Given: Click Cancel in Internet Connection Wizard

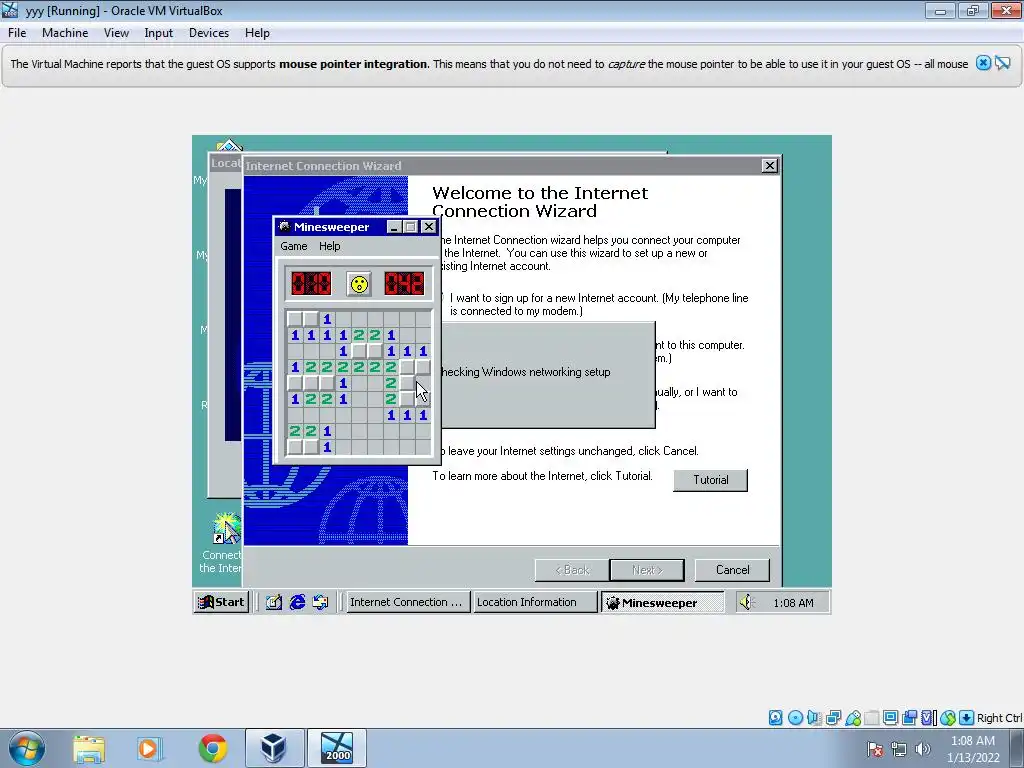Looking at the screenshot, I should click(732, 570).
